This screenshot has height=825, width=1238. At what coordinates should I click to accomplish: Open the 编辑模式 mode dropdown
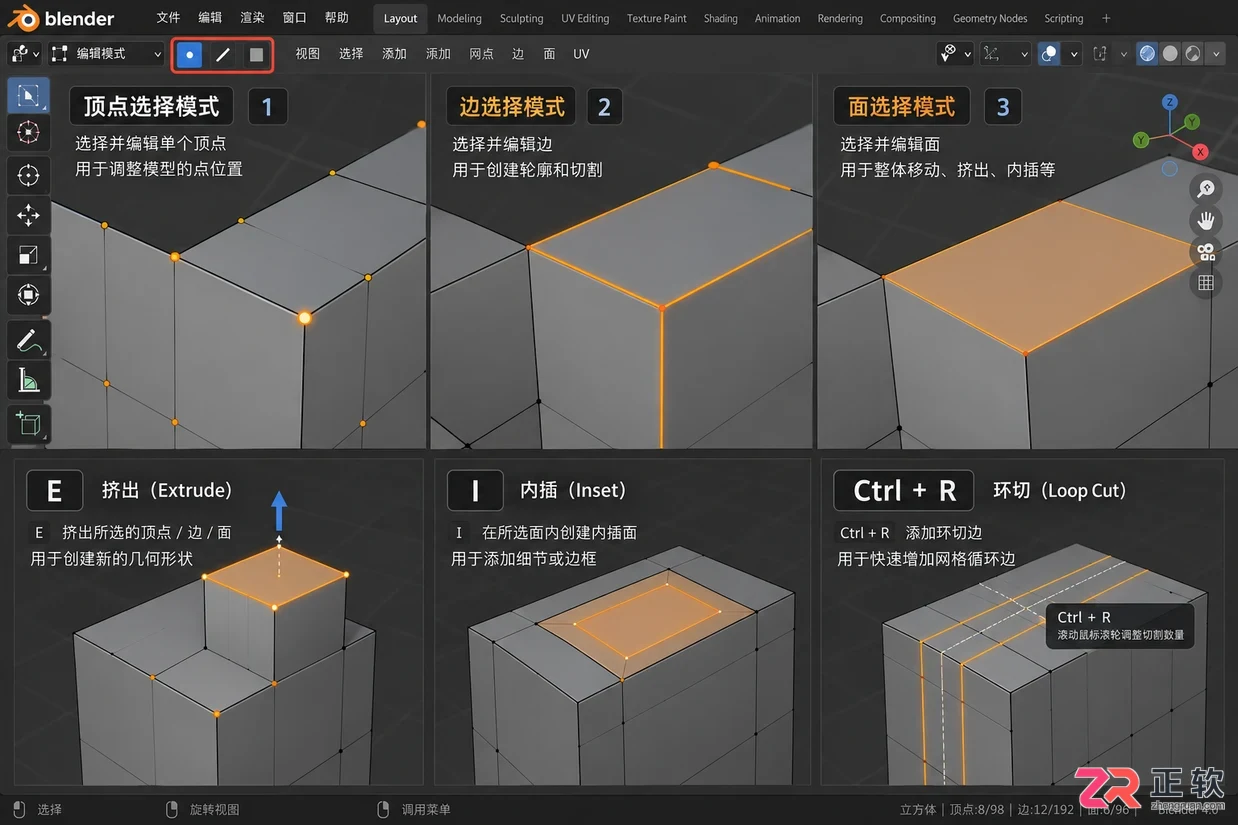pyautogui.click(x=106, y=54)
